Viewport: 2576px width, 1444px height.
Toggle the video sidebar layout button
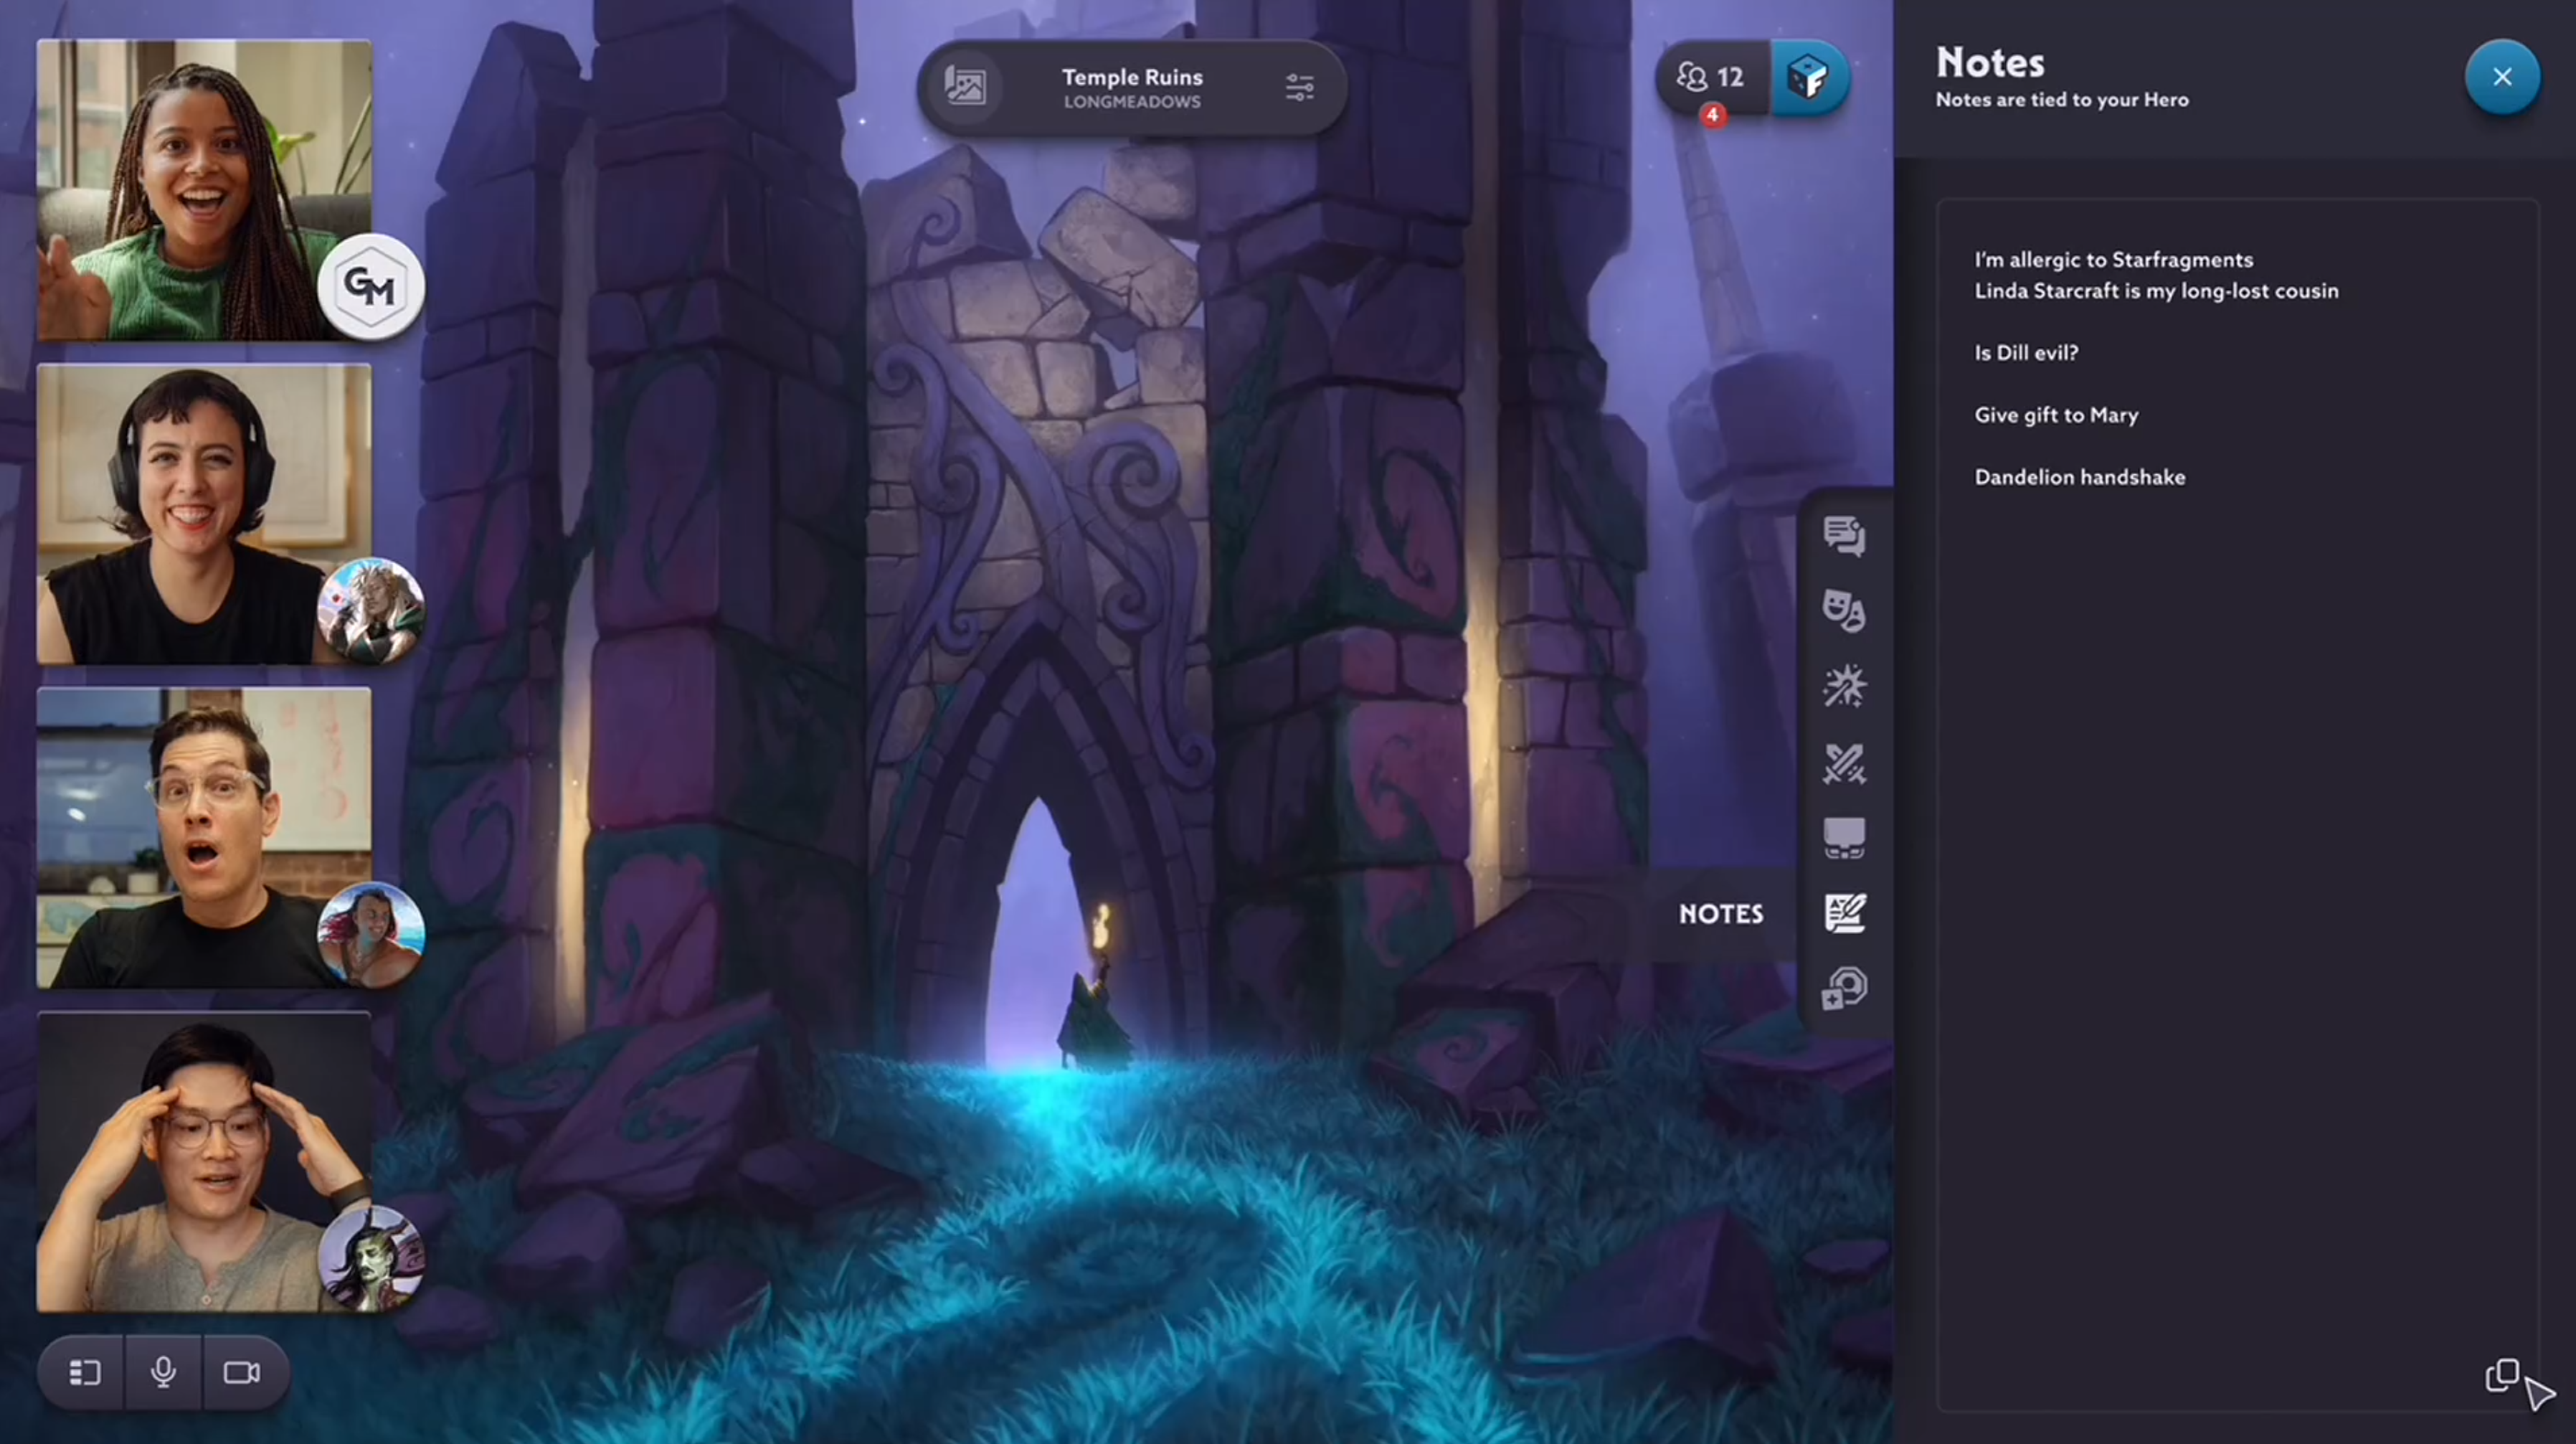point(84,1372)
